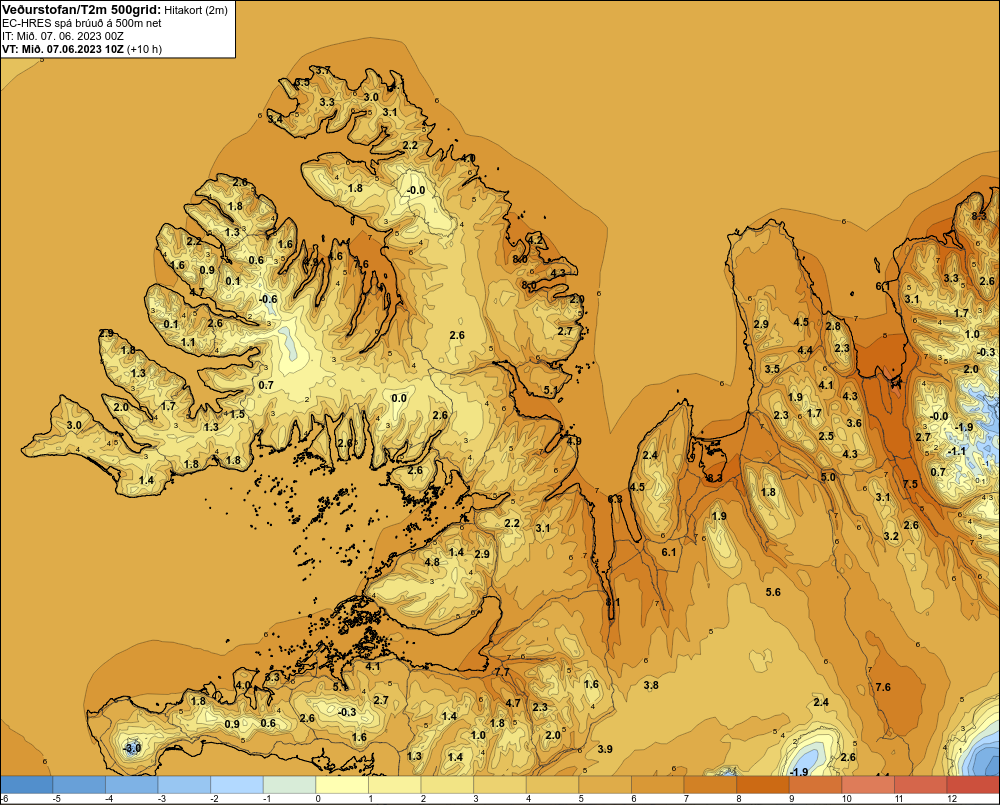Select the dark orange swatch between 8 and 9
Screen dimensions: 1000x805
(763, 784)
